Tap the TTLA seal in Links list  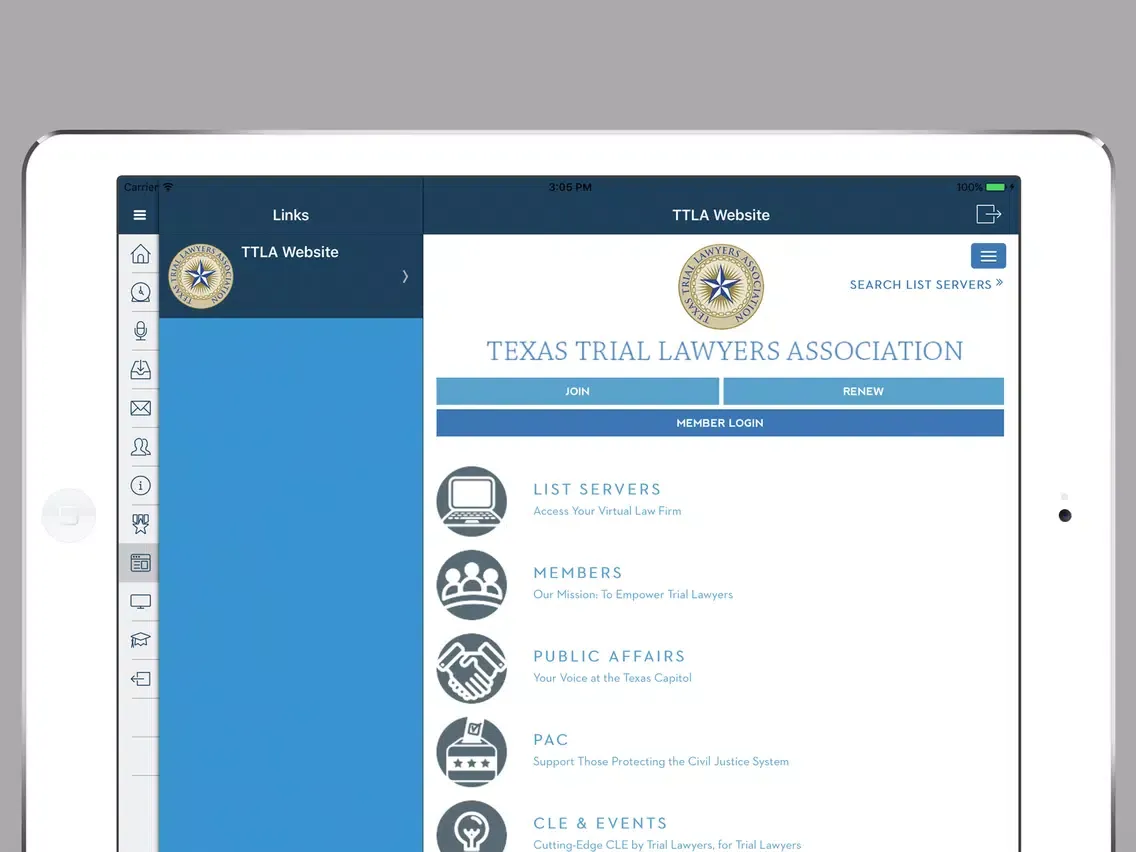201,276
